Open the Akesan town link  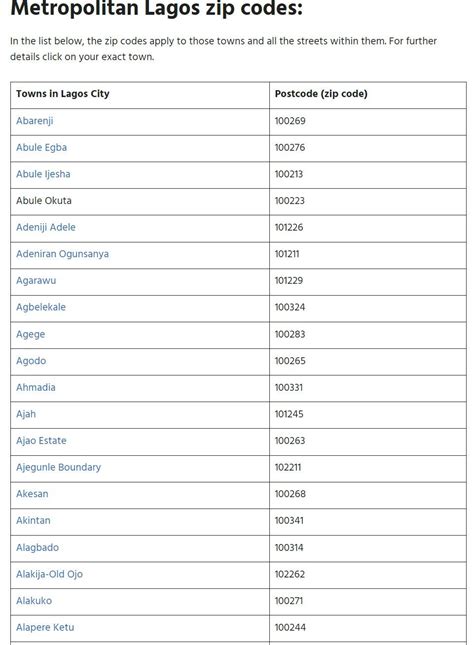[x=32, y=494]
